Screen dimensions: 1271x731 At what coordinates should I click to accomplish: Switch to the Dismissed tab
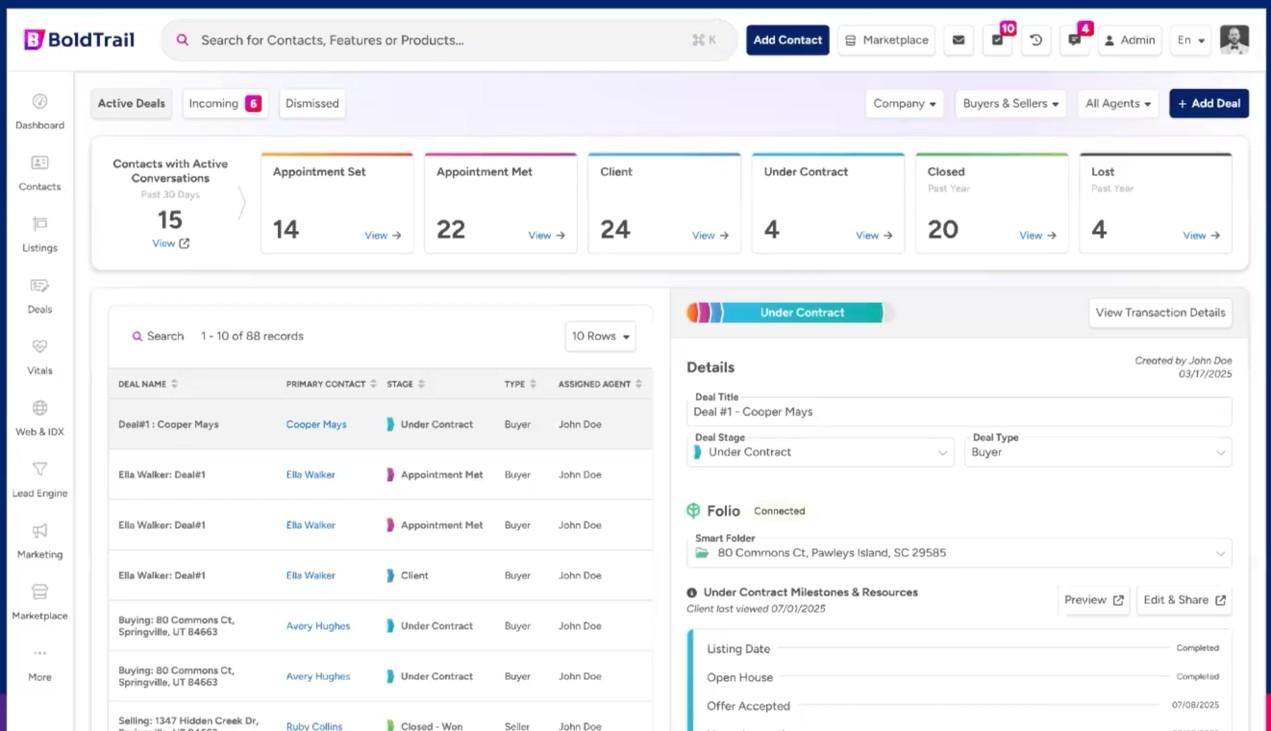pos(312,103)
